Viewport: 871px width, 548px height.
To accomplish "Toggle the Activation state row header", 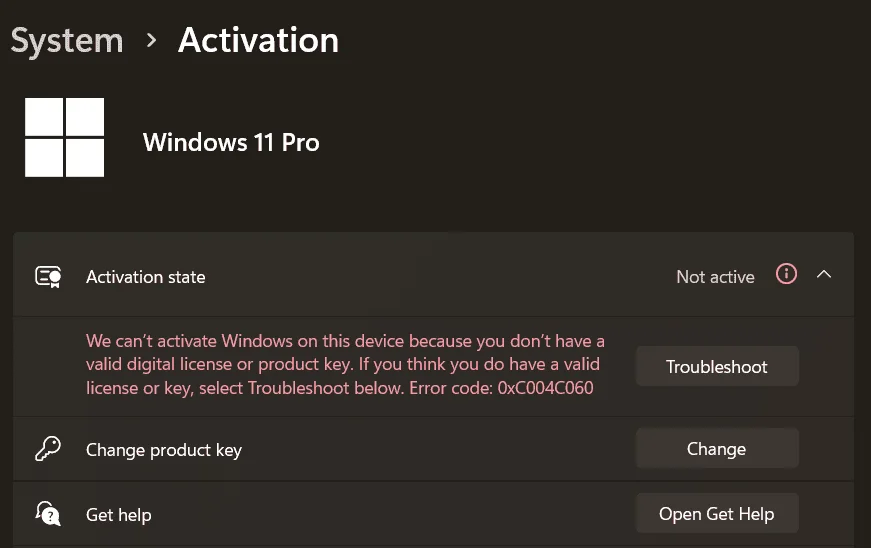I will click(x=433, y=275).
